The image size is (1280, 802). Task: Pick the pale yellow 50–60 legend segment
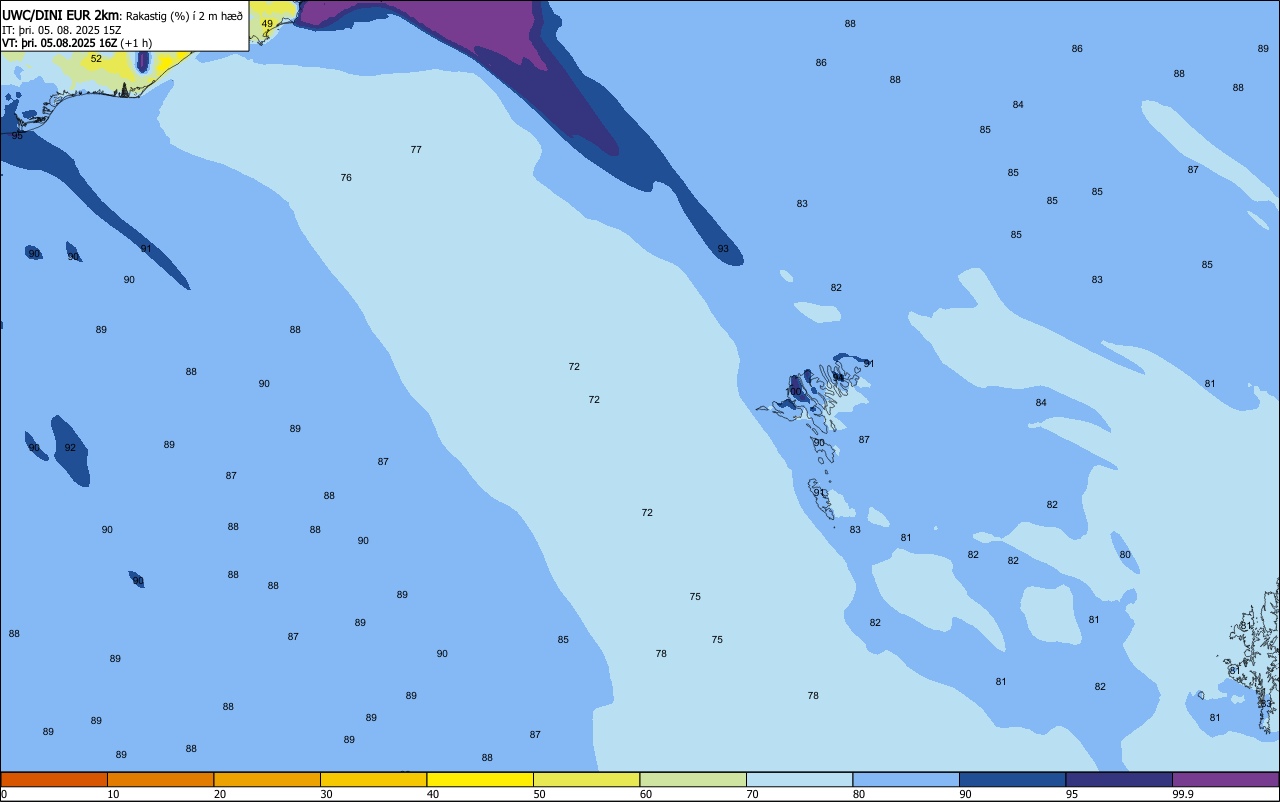pos(586,779)
